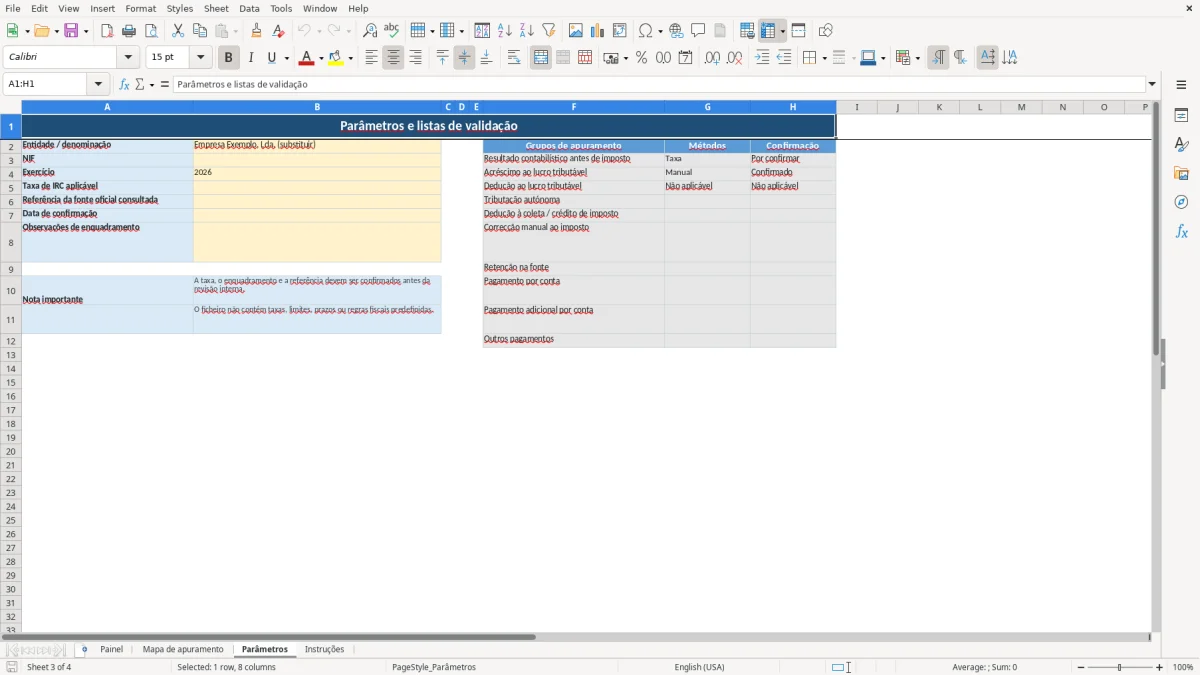1200x675 pixels.
Task: Export directly as PDF
Action: click(x=107, y=31)
